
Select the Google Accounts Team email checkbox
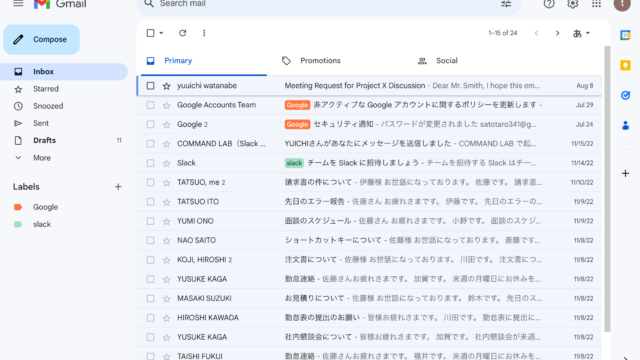(x=150, y=105)
